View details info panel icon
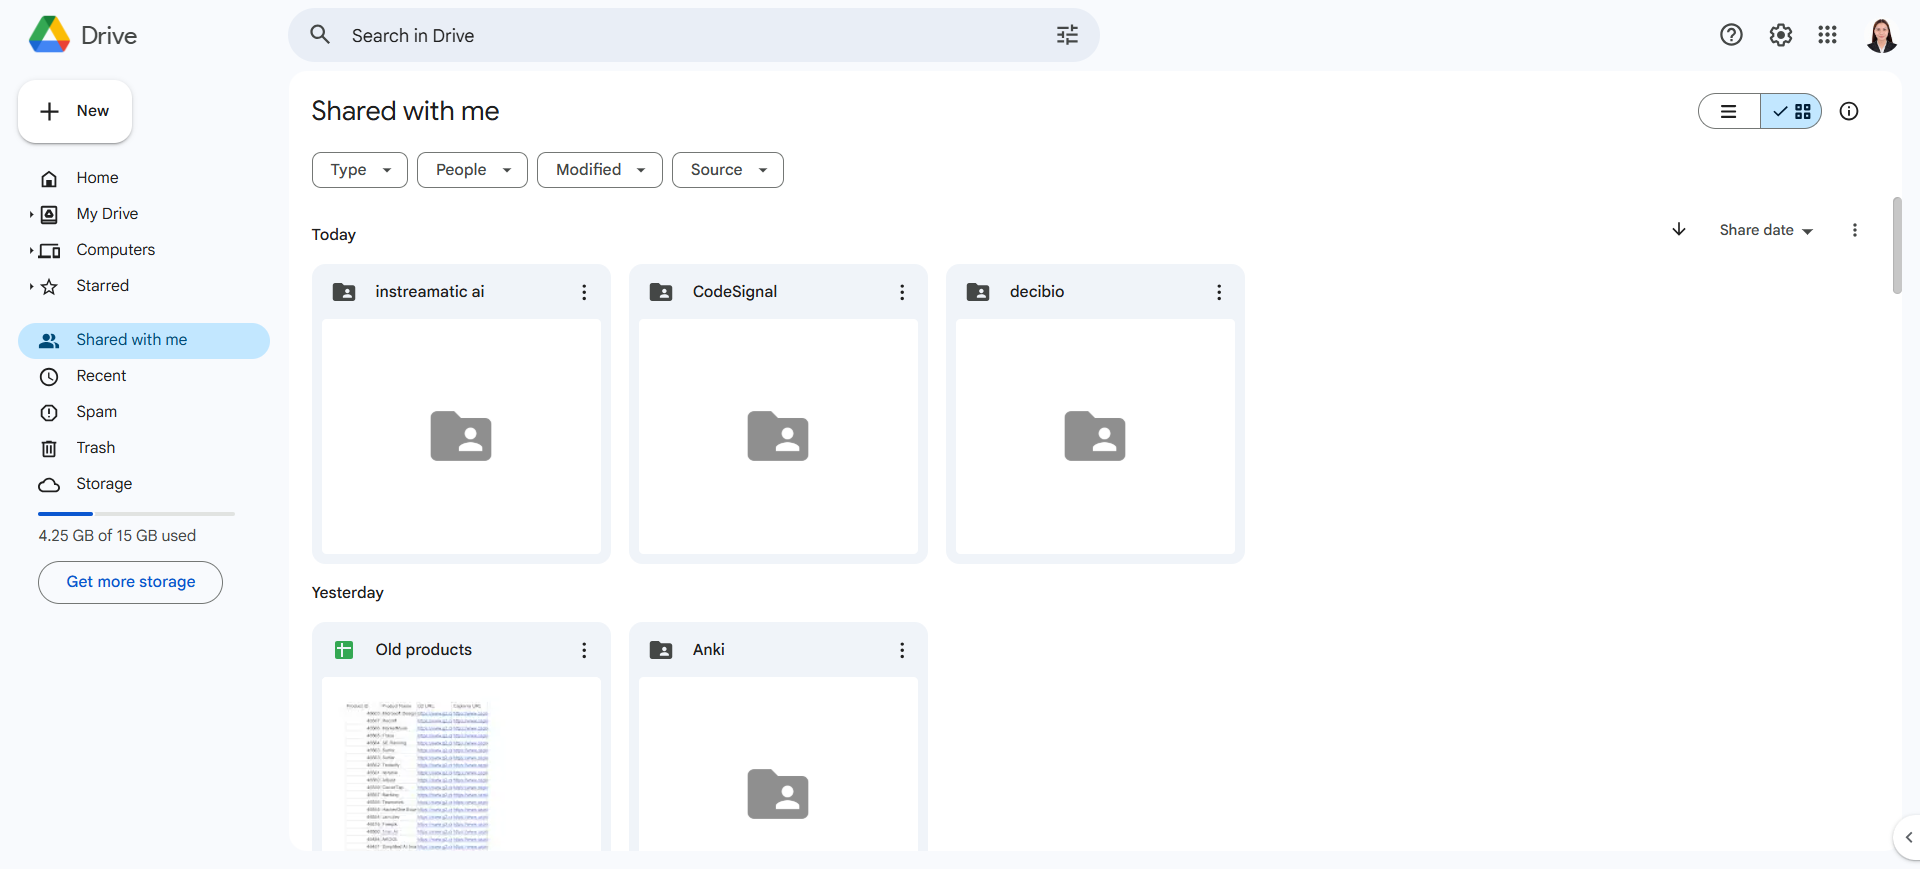The width and height of the screenshot is (1920, 895). click(x=1849, y=111)
